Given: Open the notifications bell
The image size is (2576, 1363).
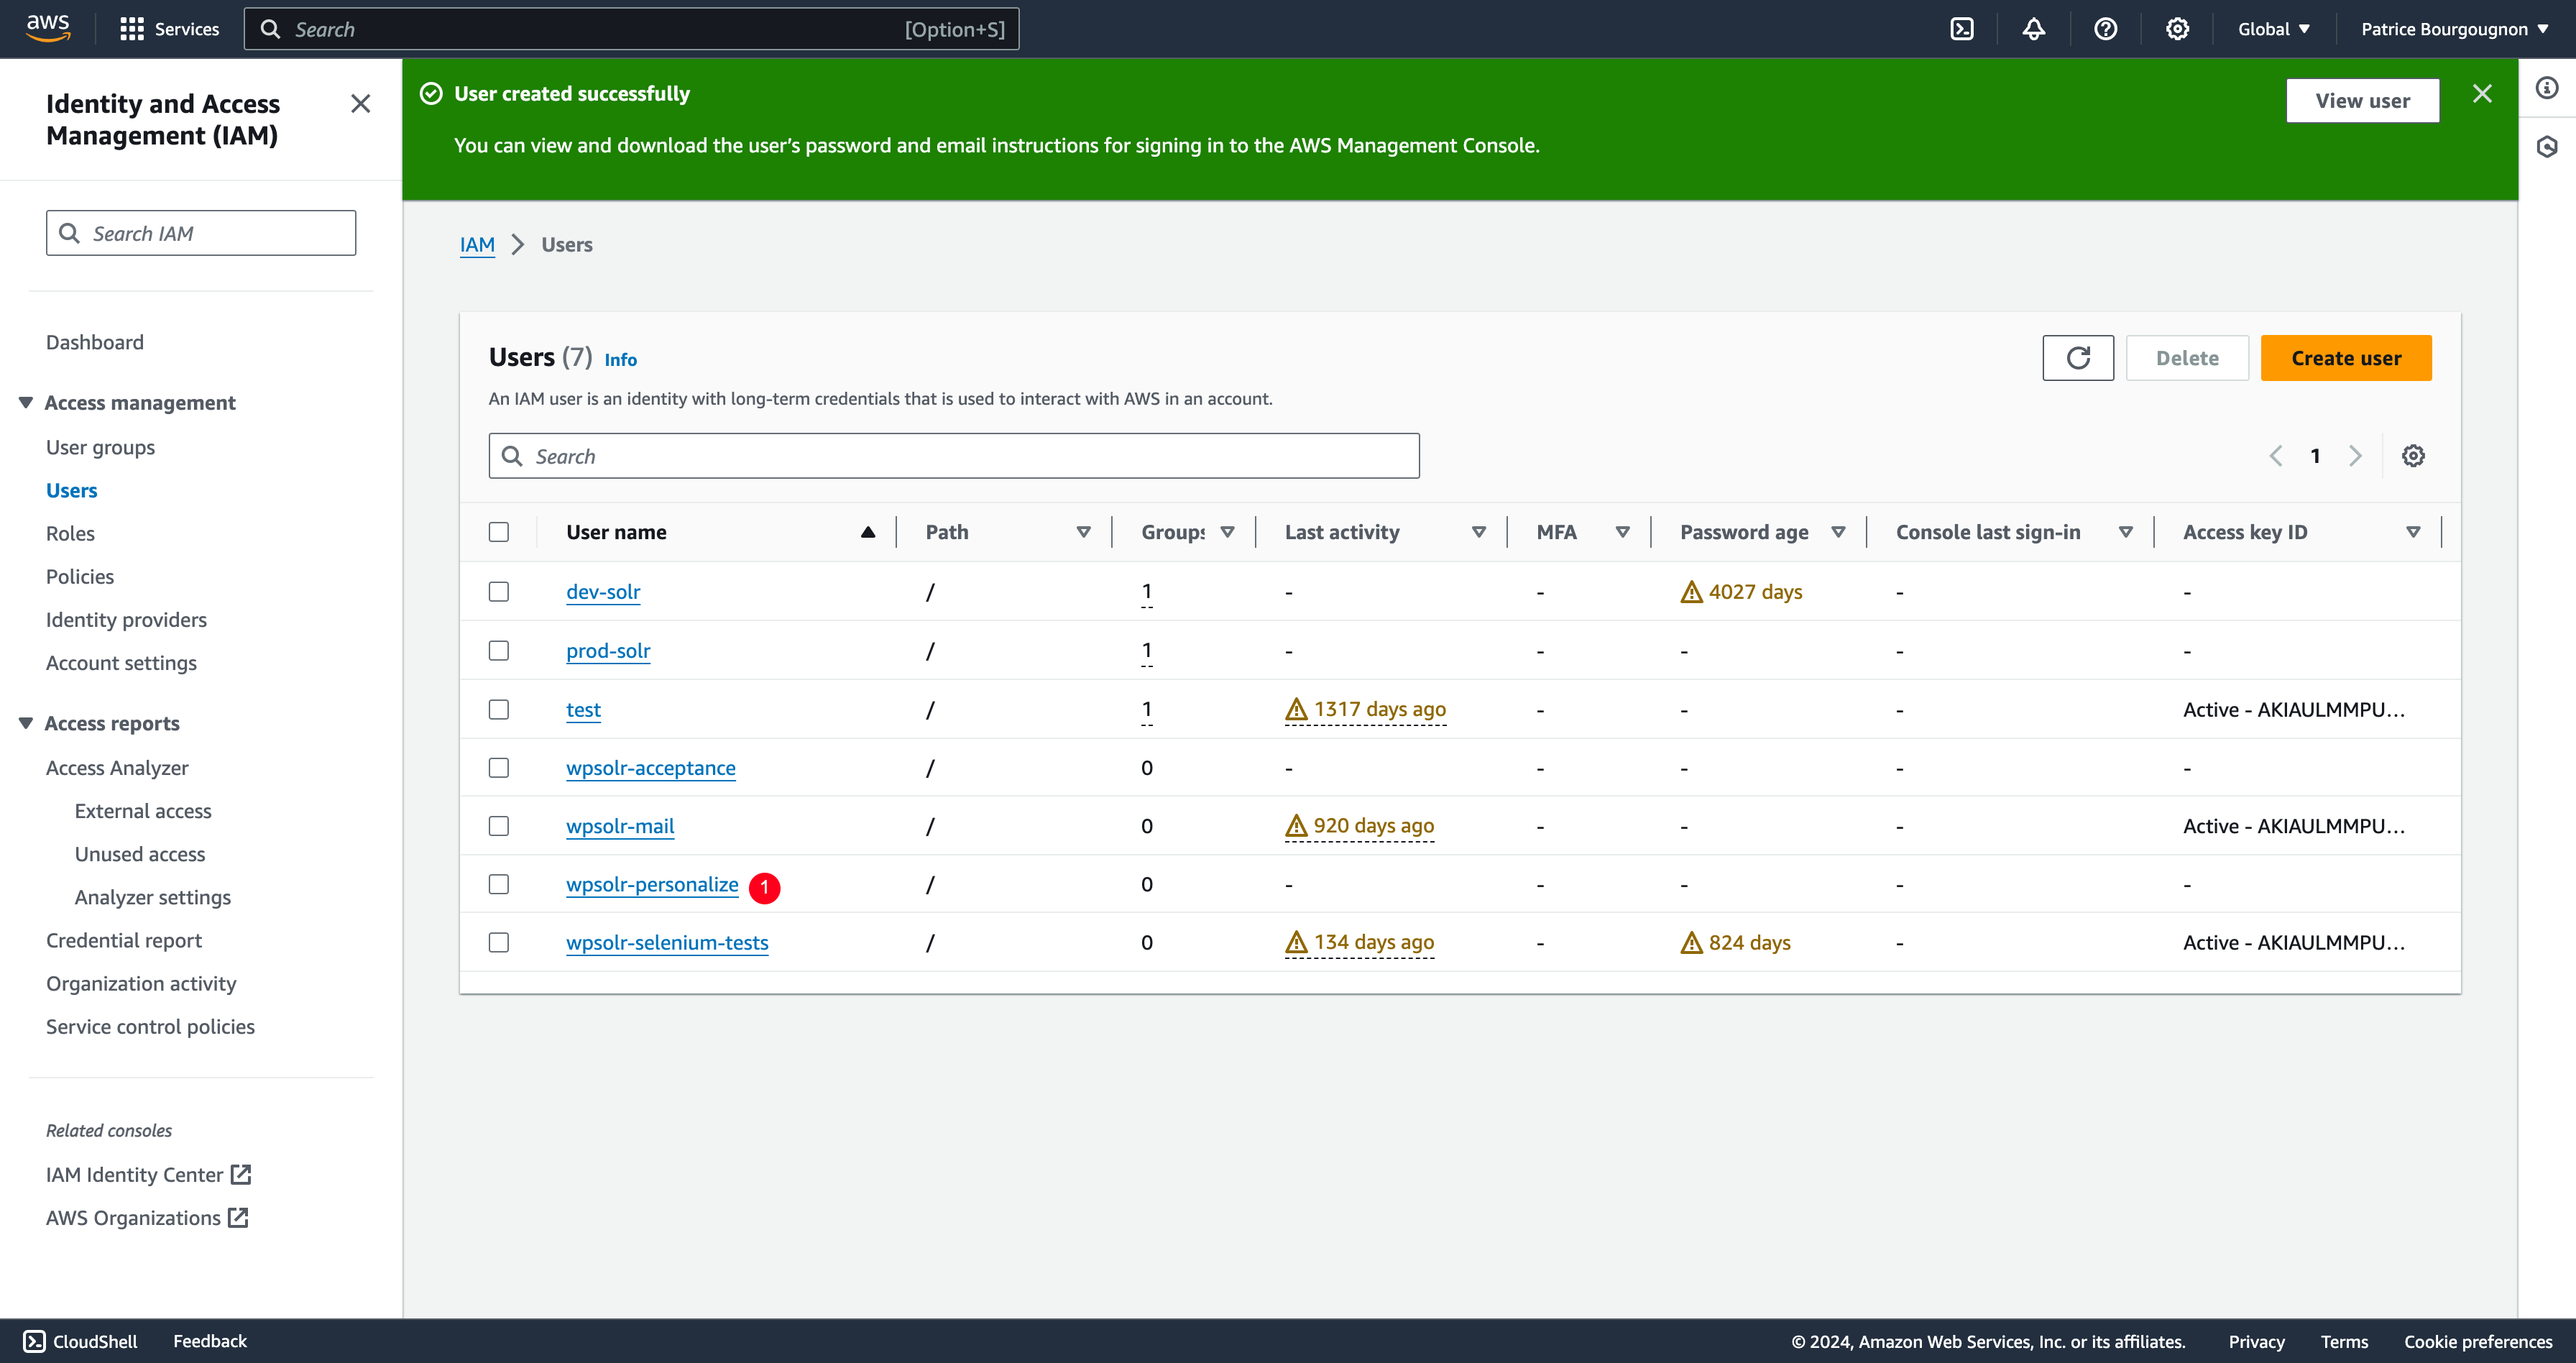Looking at the screenshot, I should tap(2034, 29).
